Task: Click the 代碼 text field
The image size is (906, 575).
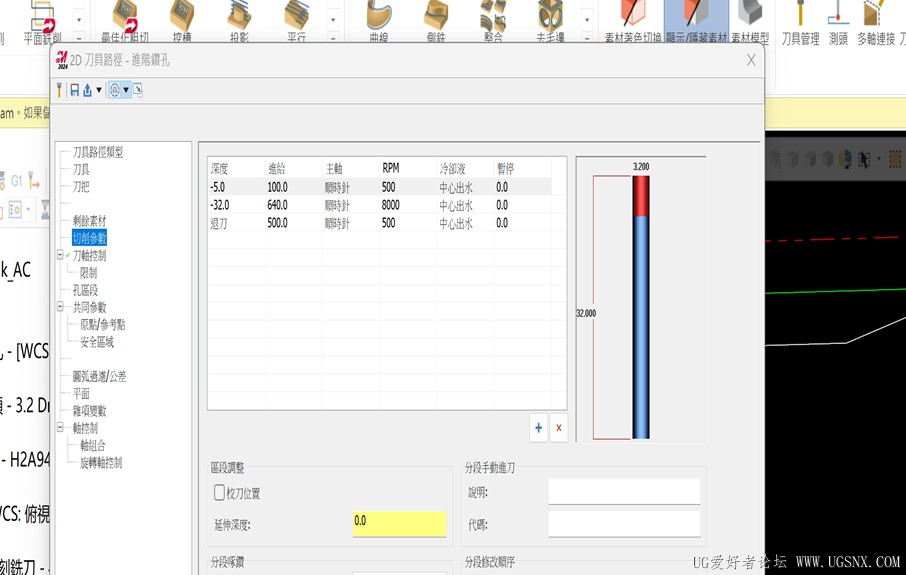Action: coord(624,524)
